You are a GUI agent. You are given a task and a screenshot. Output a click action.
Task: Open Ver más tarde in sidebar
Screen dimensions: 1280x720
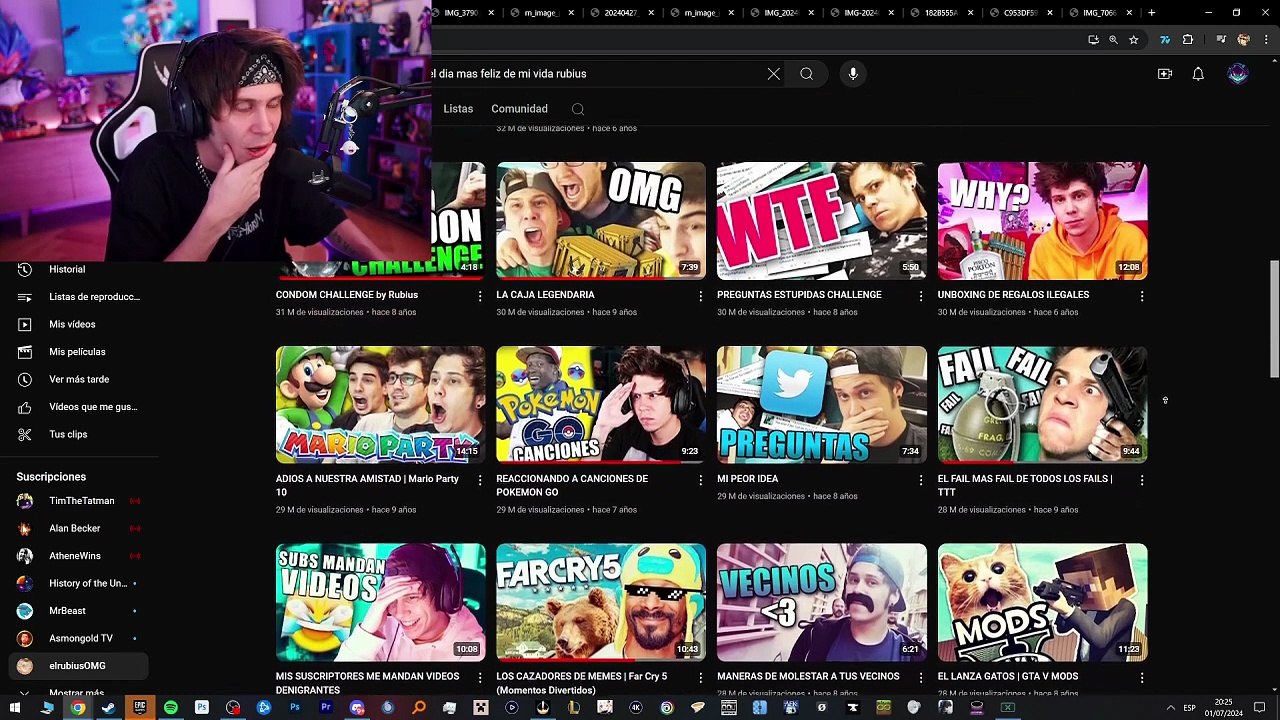[x=78, y=379]
